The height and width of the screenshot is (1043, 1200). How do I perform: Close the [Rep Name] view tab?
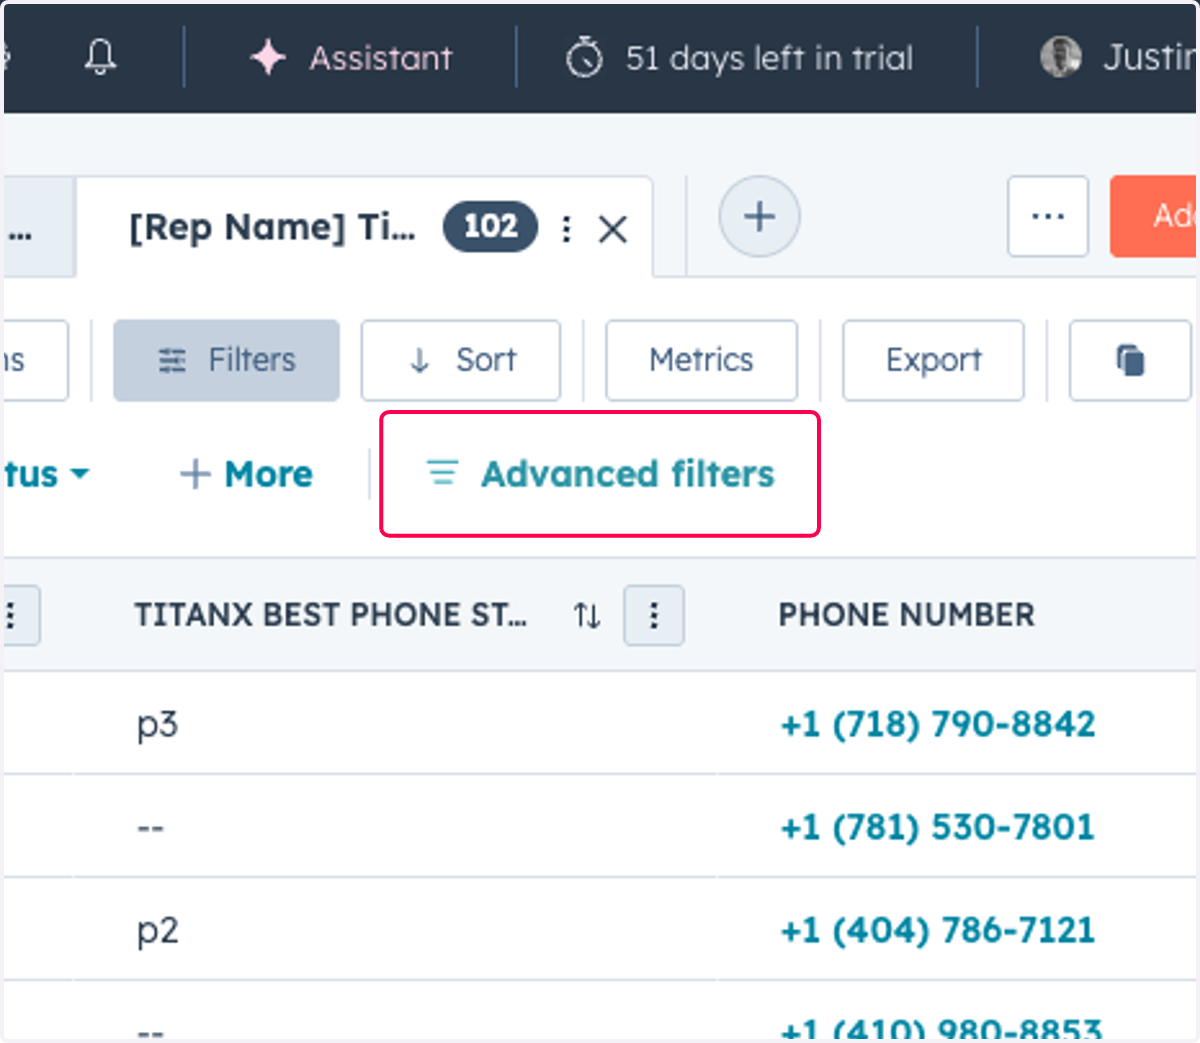point(612,229)
